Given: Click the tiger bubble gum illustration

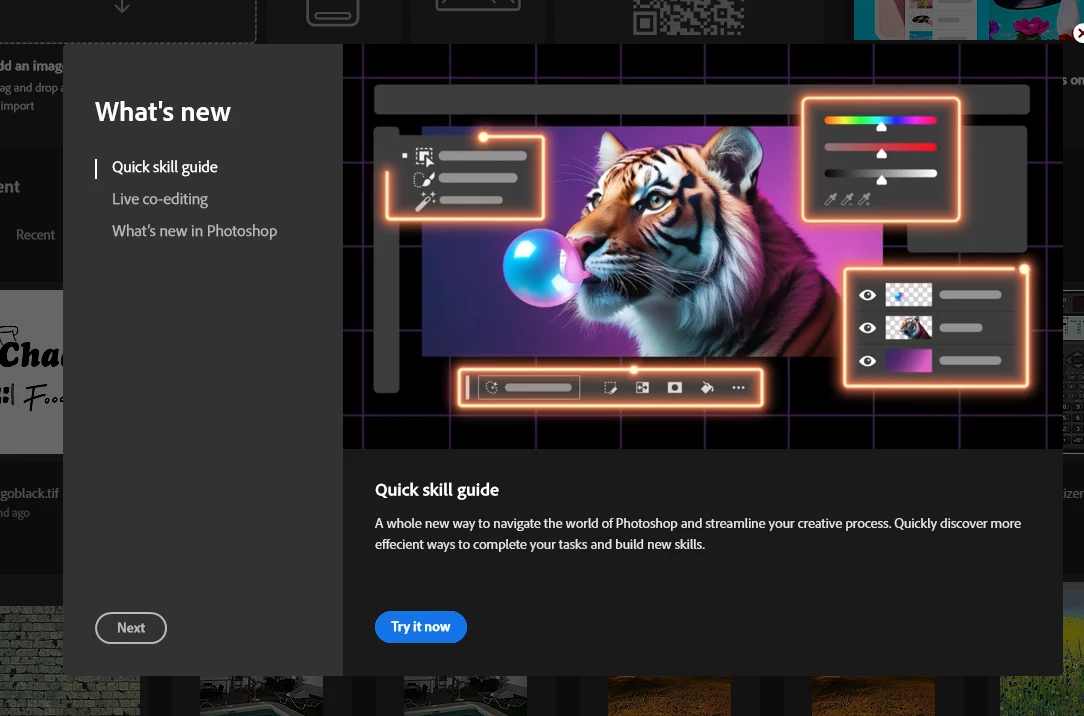Looking at the screenshot, I should (x=702, y=247).
